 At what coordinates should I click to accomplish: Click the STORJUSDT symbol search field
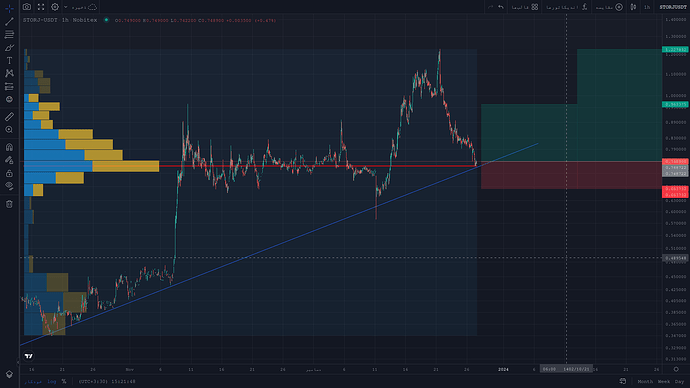pyautogui.click(x=673, y=7)
